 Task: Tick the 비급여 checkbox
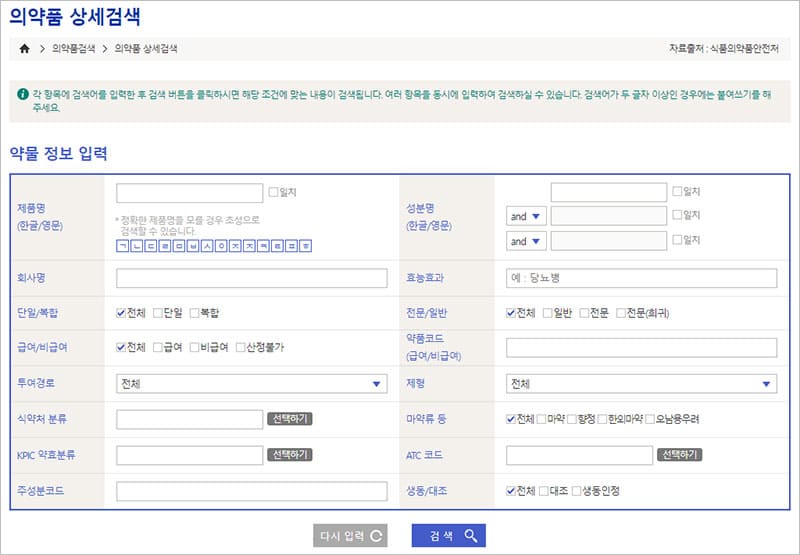coord(194,347)
